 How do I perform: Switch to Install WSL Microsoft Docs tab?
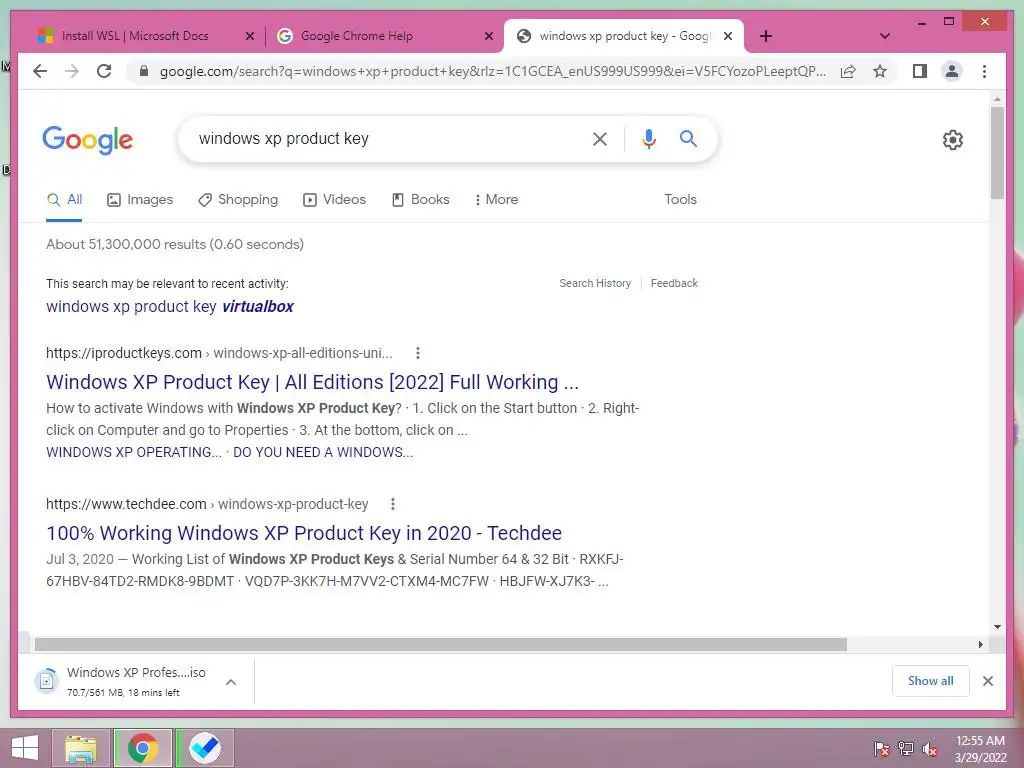(137, 36)
